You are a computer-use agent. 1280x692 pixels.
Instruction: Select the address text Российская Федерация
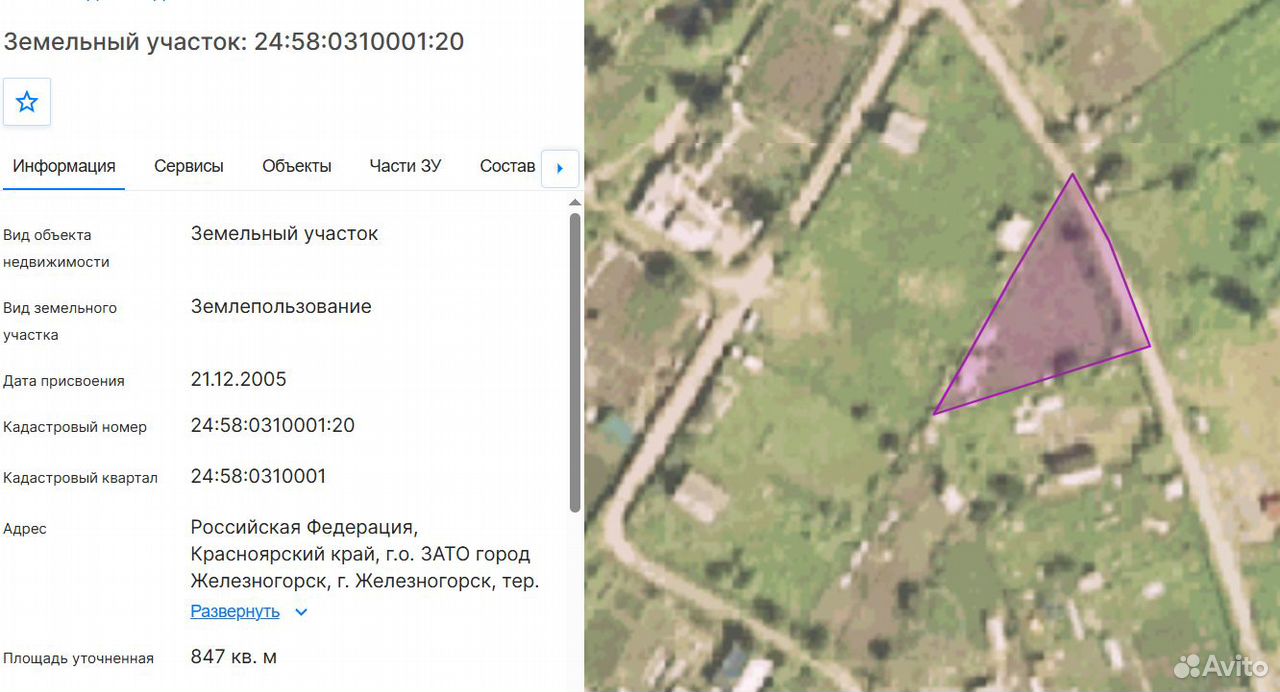coord(305,527)
